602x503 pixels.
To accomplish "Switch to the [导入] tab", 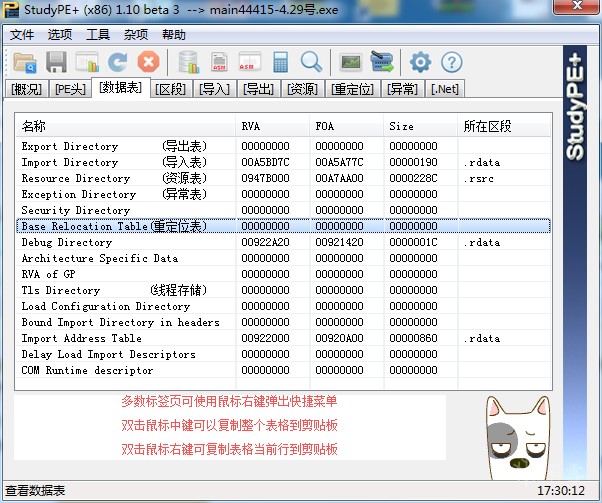I will [x=215, y=89].
